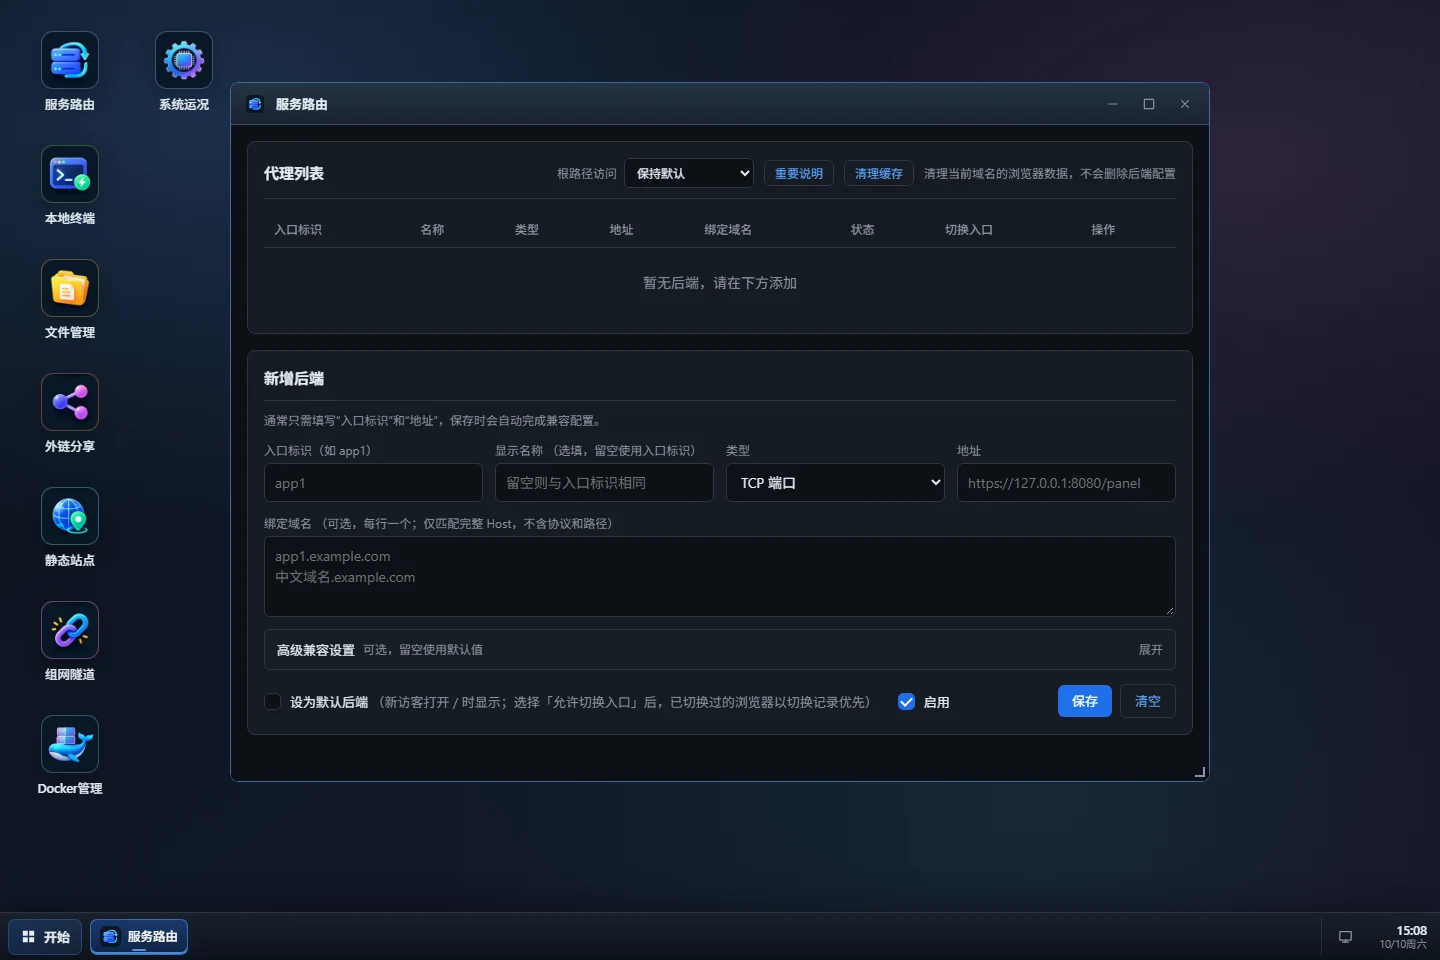Uncheck the 启用 checkbox
The width and height of the screenshot is (1440, 960).
coord(906,702)
